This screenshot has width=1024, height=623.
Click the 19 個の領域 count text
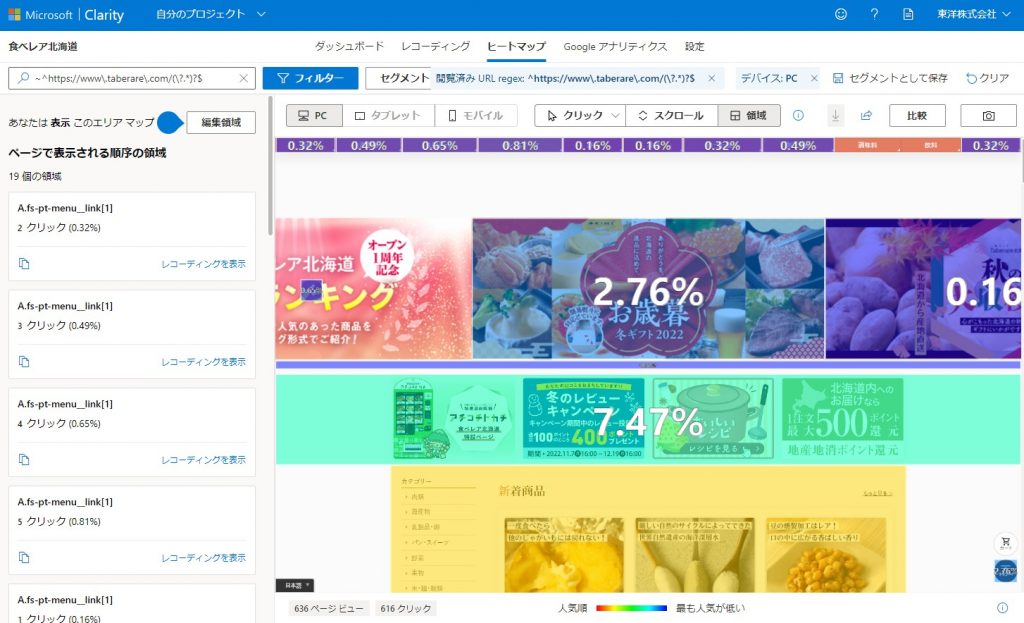coord(35,176)
